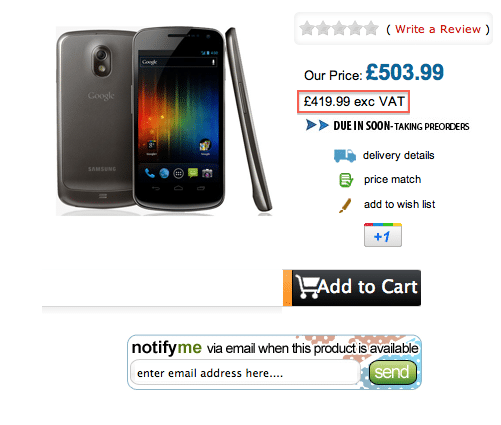
Task: Open the Write a Review link
Action: tap(438, 29)
